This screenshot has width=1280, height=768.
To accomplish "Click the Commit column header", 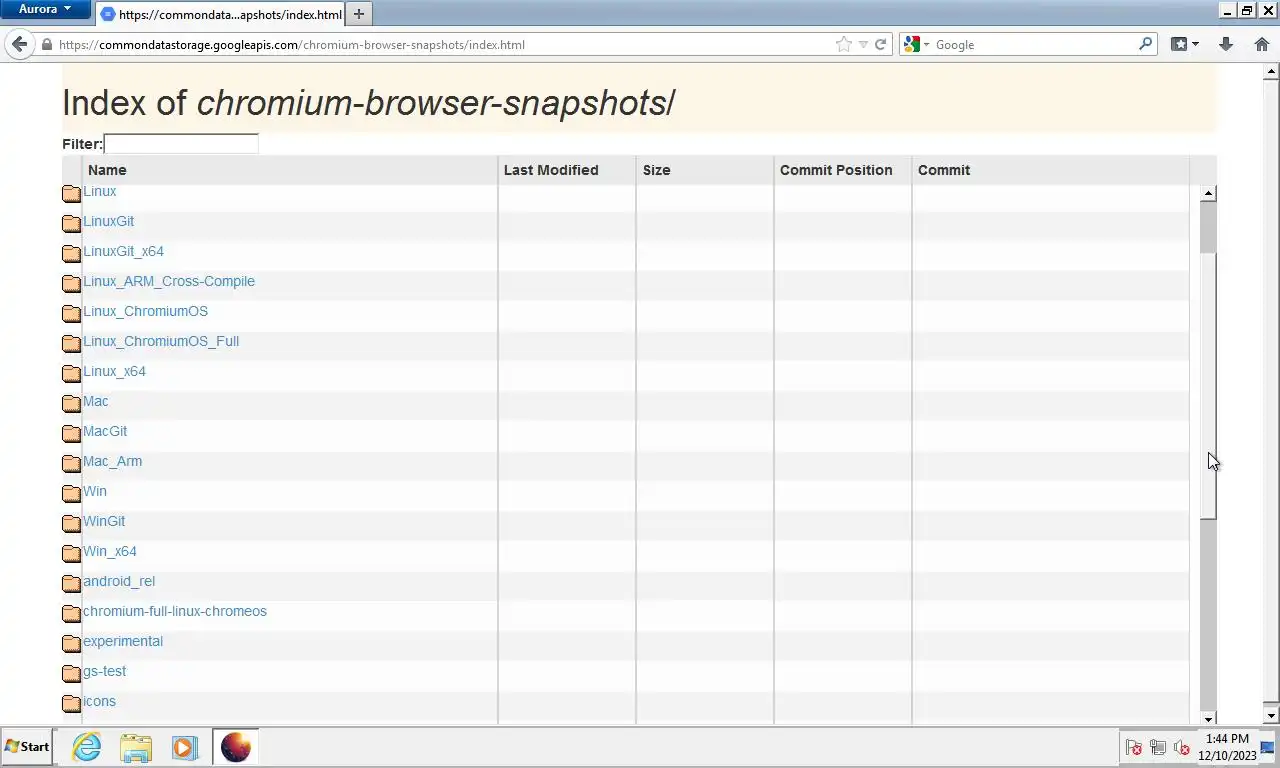I will (1050, 170).
